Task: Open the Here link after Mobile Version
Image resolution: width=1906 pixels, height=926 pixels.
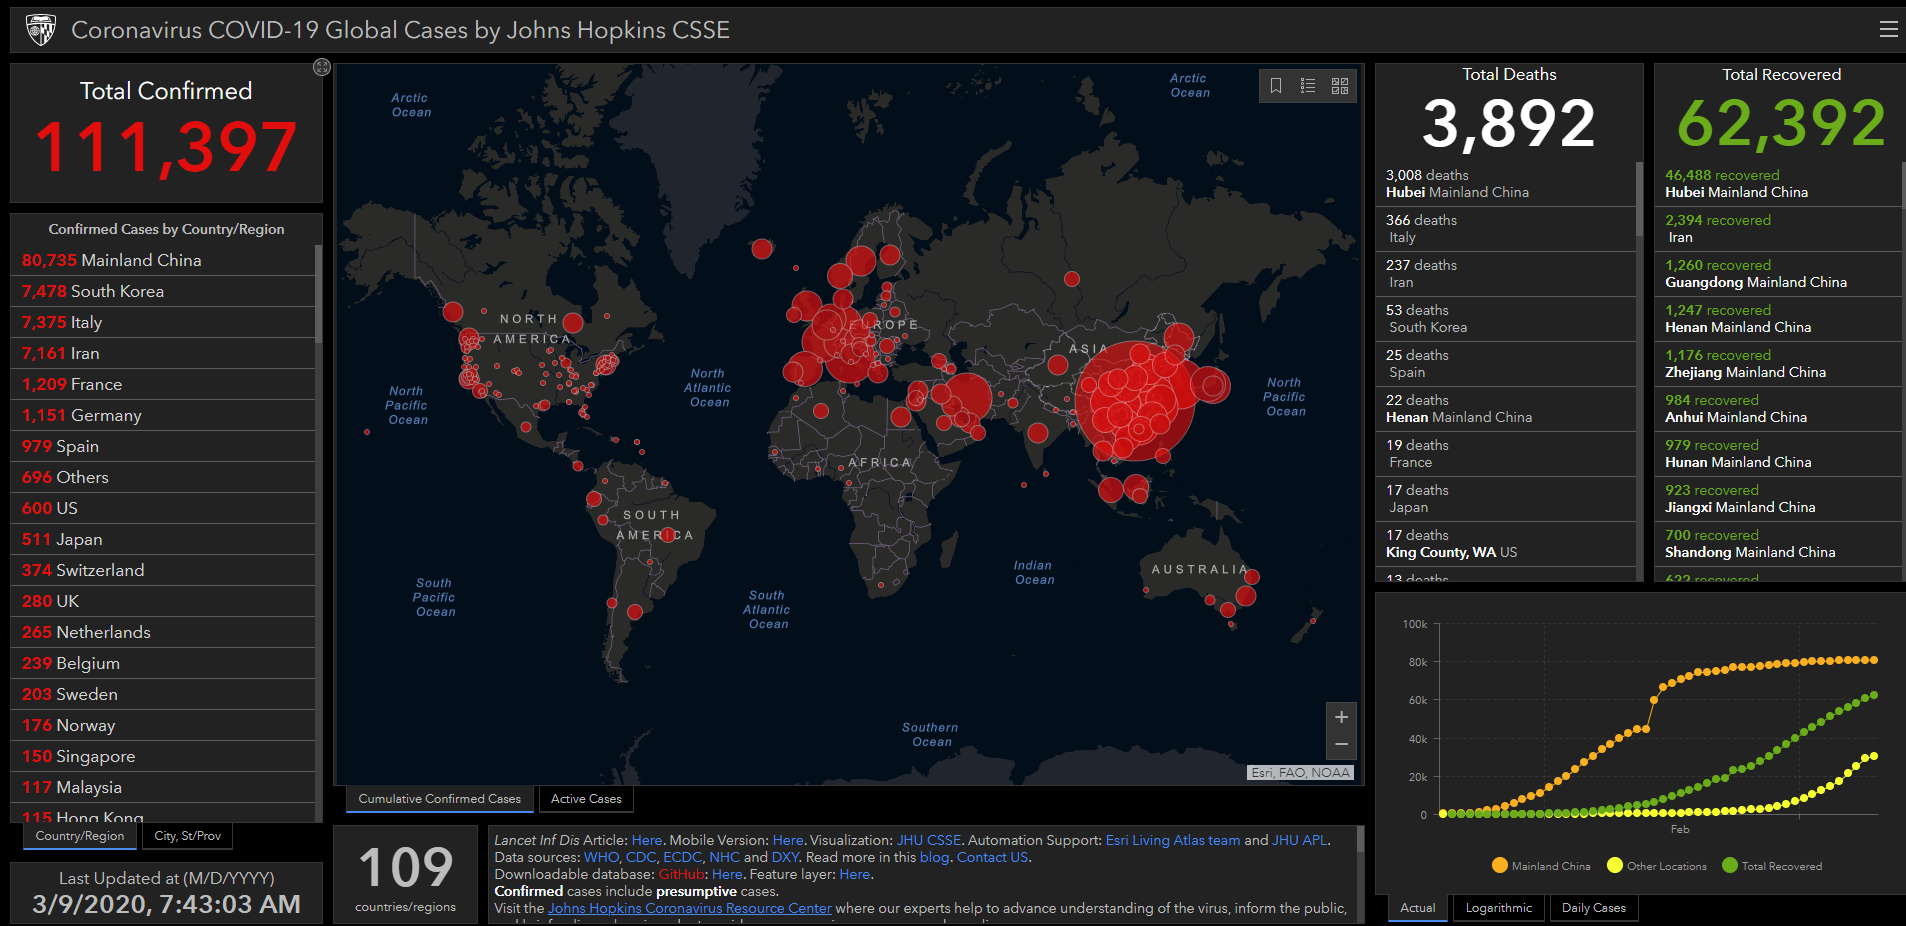Action: (788, 840)
